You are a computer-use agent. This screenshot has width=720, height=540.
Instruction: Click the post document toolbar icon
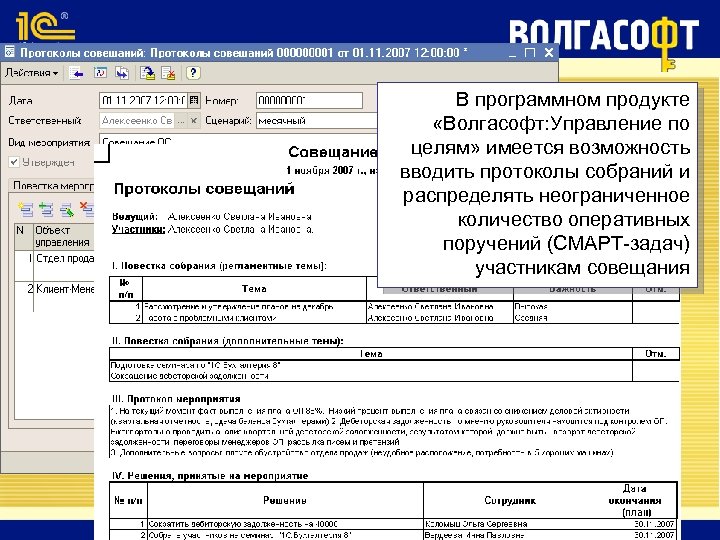point(148,73)
